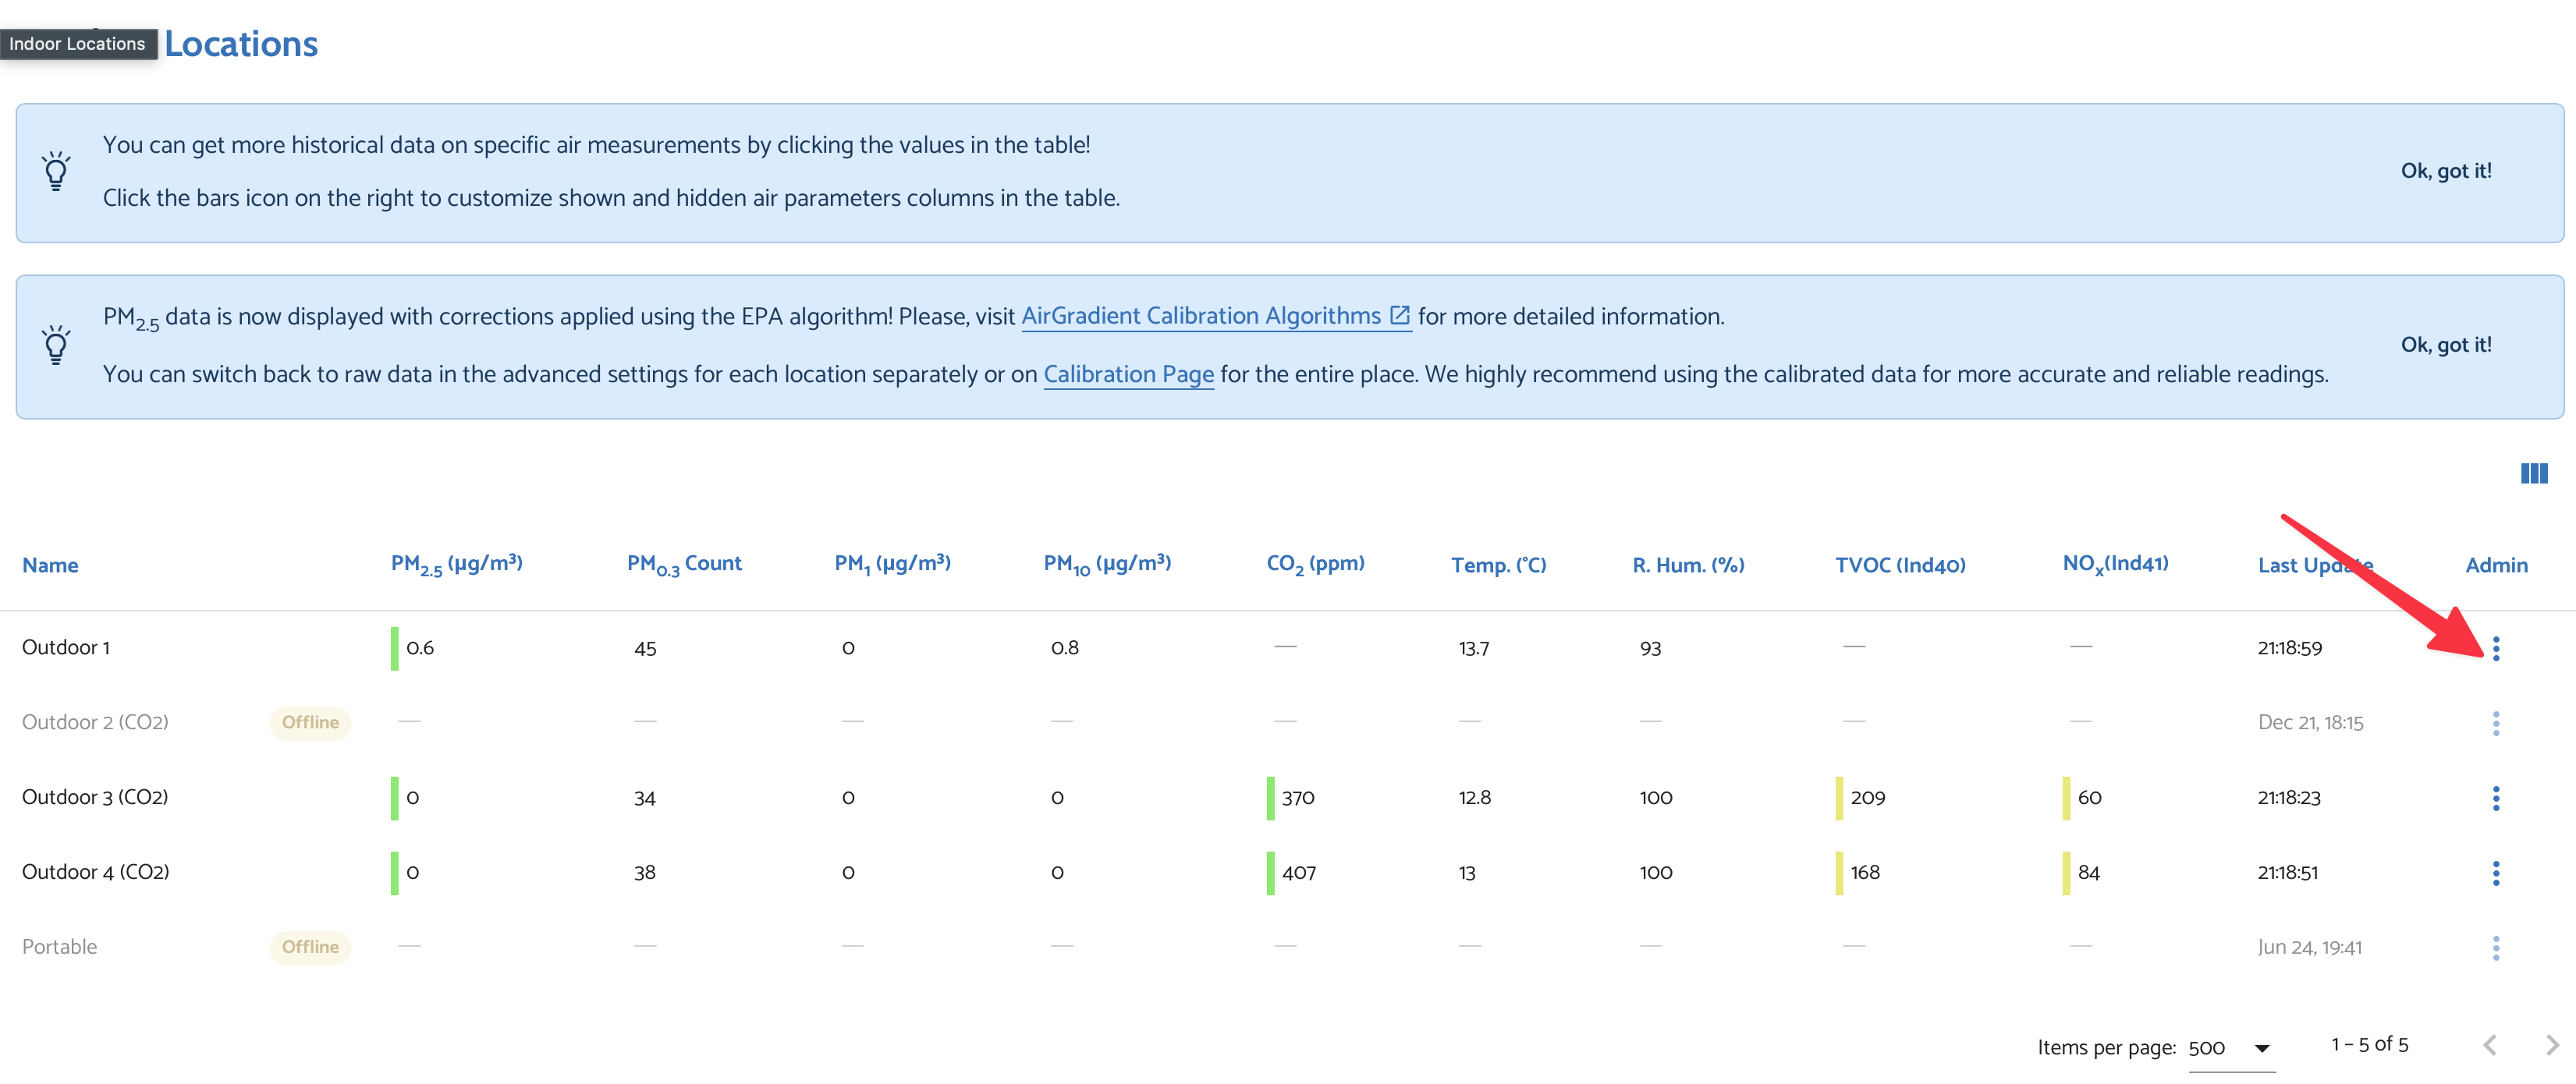Go to next page of locations
Screen dimensions: 2576x1084
[x=2551, y=1045]
